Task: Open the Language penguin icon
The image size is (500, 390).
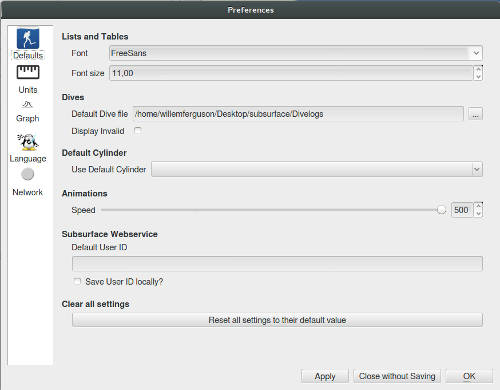Action: pyautogui.click(x=28, y=142)
